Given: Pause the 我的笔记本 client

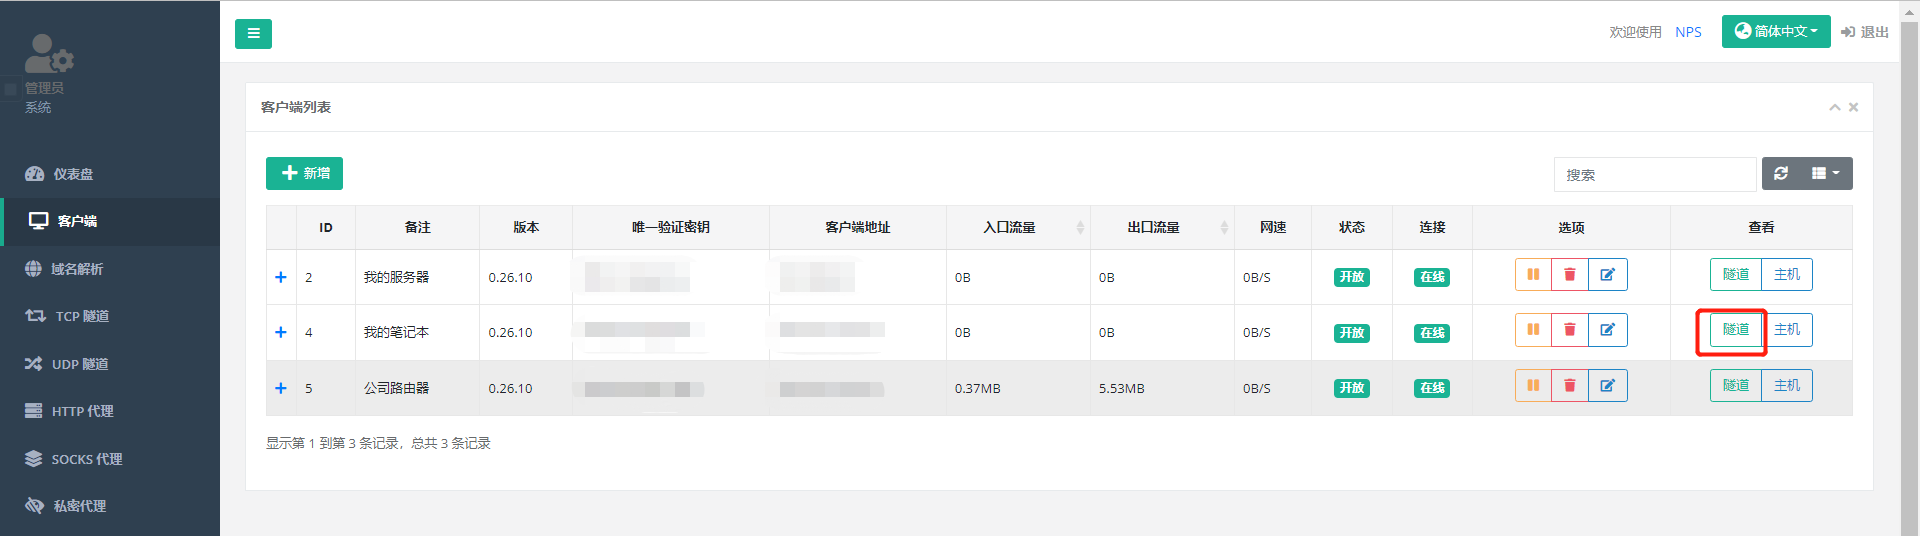Looking at the screenshot, I should coord(1533,330).
